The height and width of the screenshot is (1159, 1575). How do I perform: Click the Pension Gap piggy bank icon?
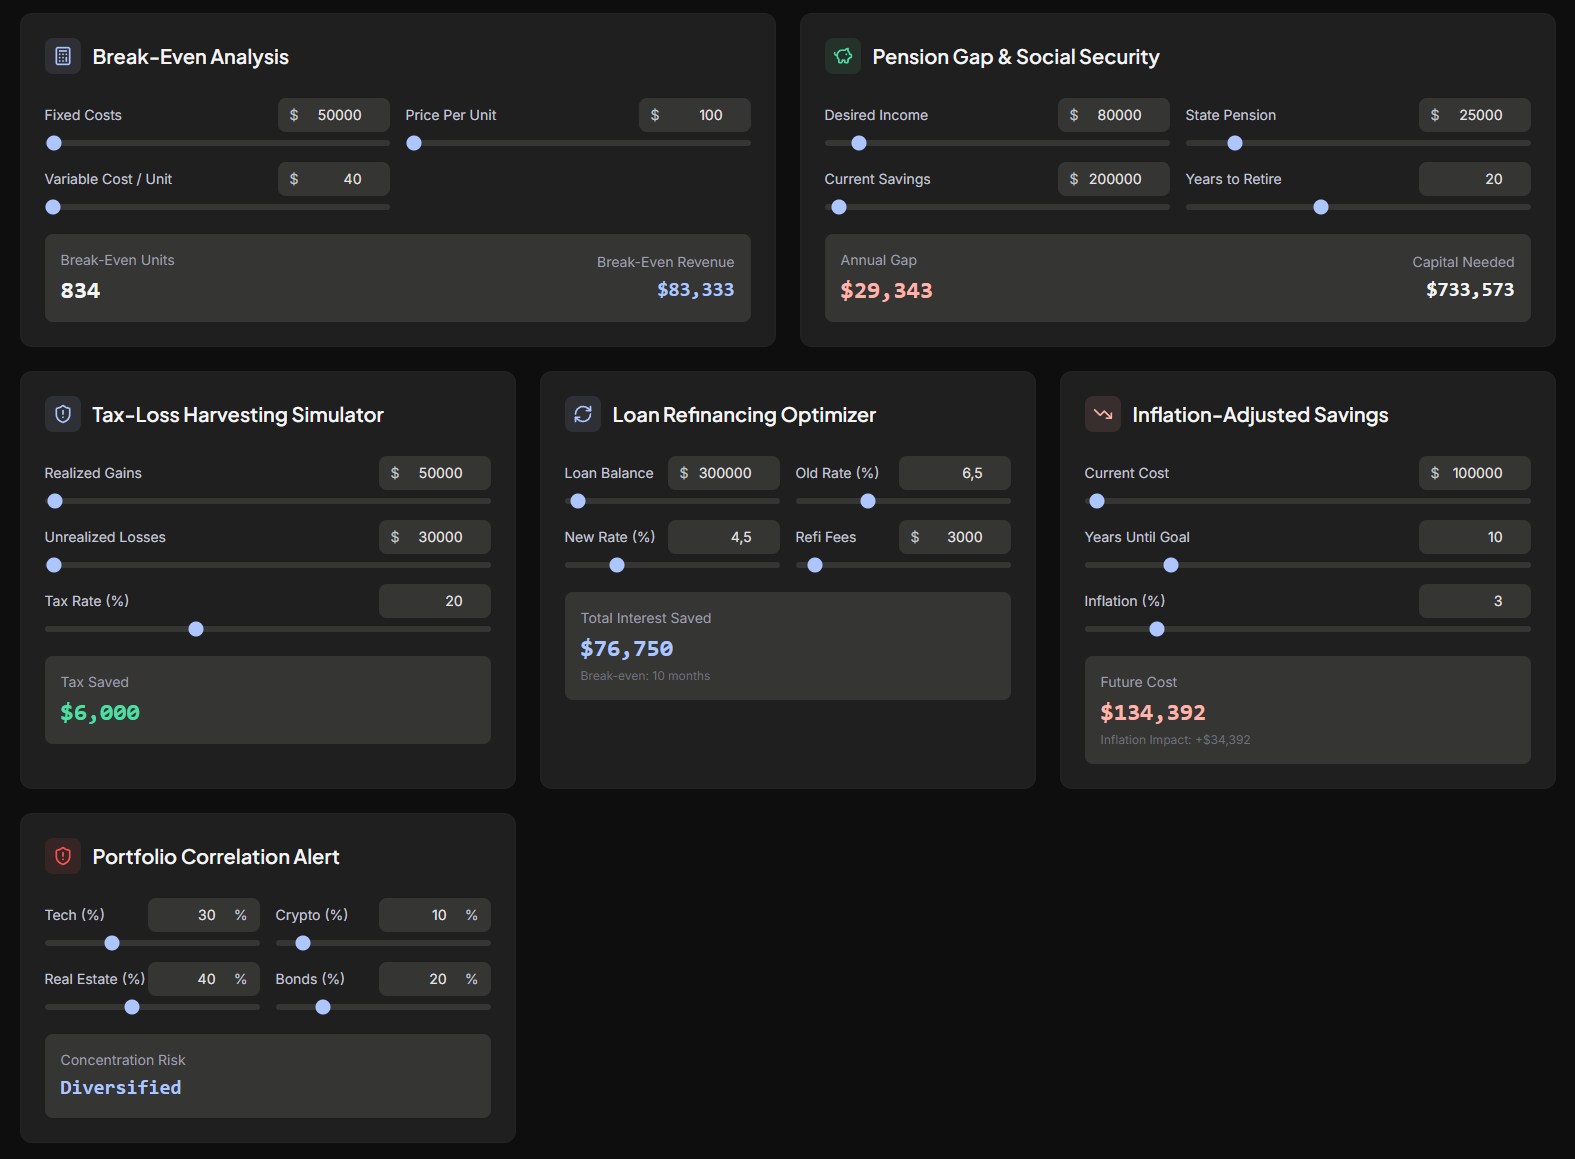[843, 56]
